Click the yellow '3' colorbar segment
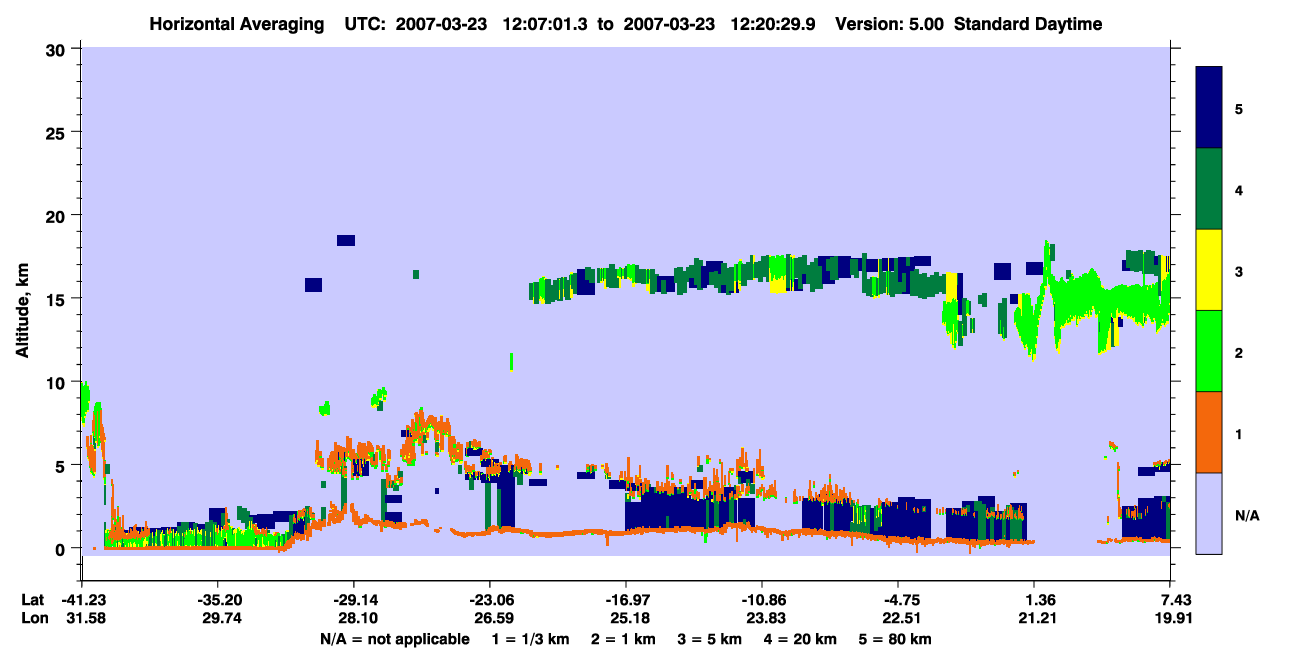 pyautogui.click(x=1210, y=270)
